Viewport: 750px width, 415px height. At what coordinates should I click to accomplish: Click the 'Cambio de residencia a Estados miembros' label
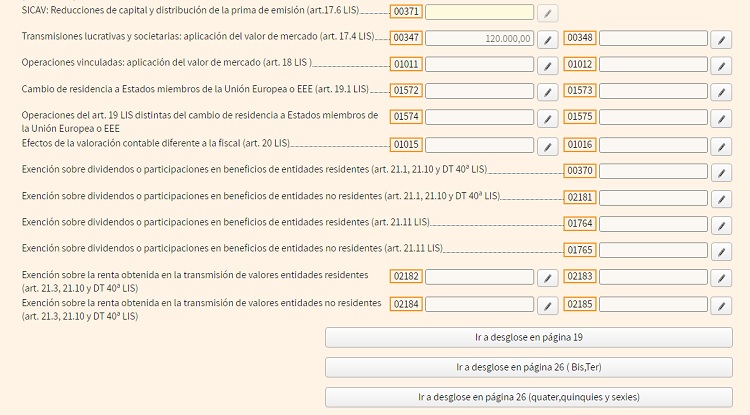(195, 89)
